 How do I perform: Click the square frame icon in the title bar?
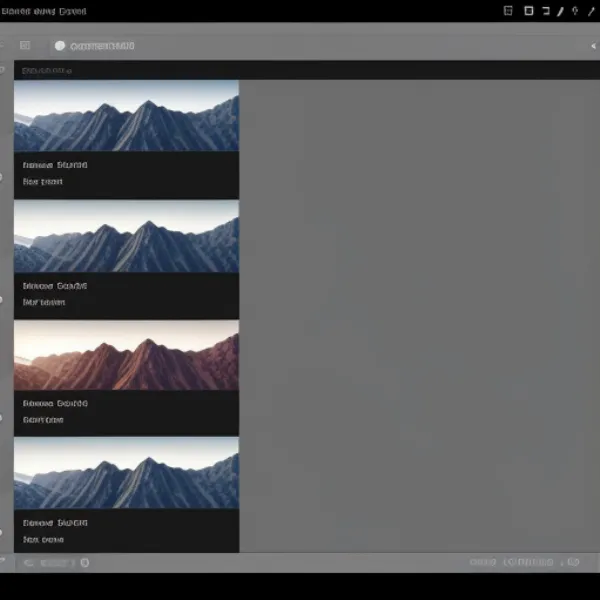click(528, 11)
